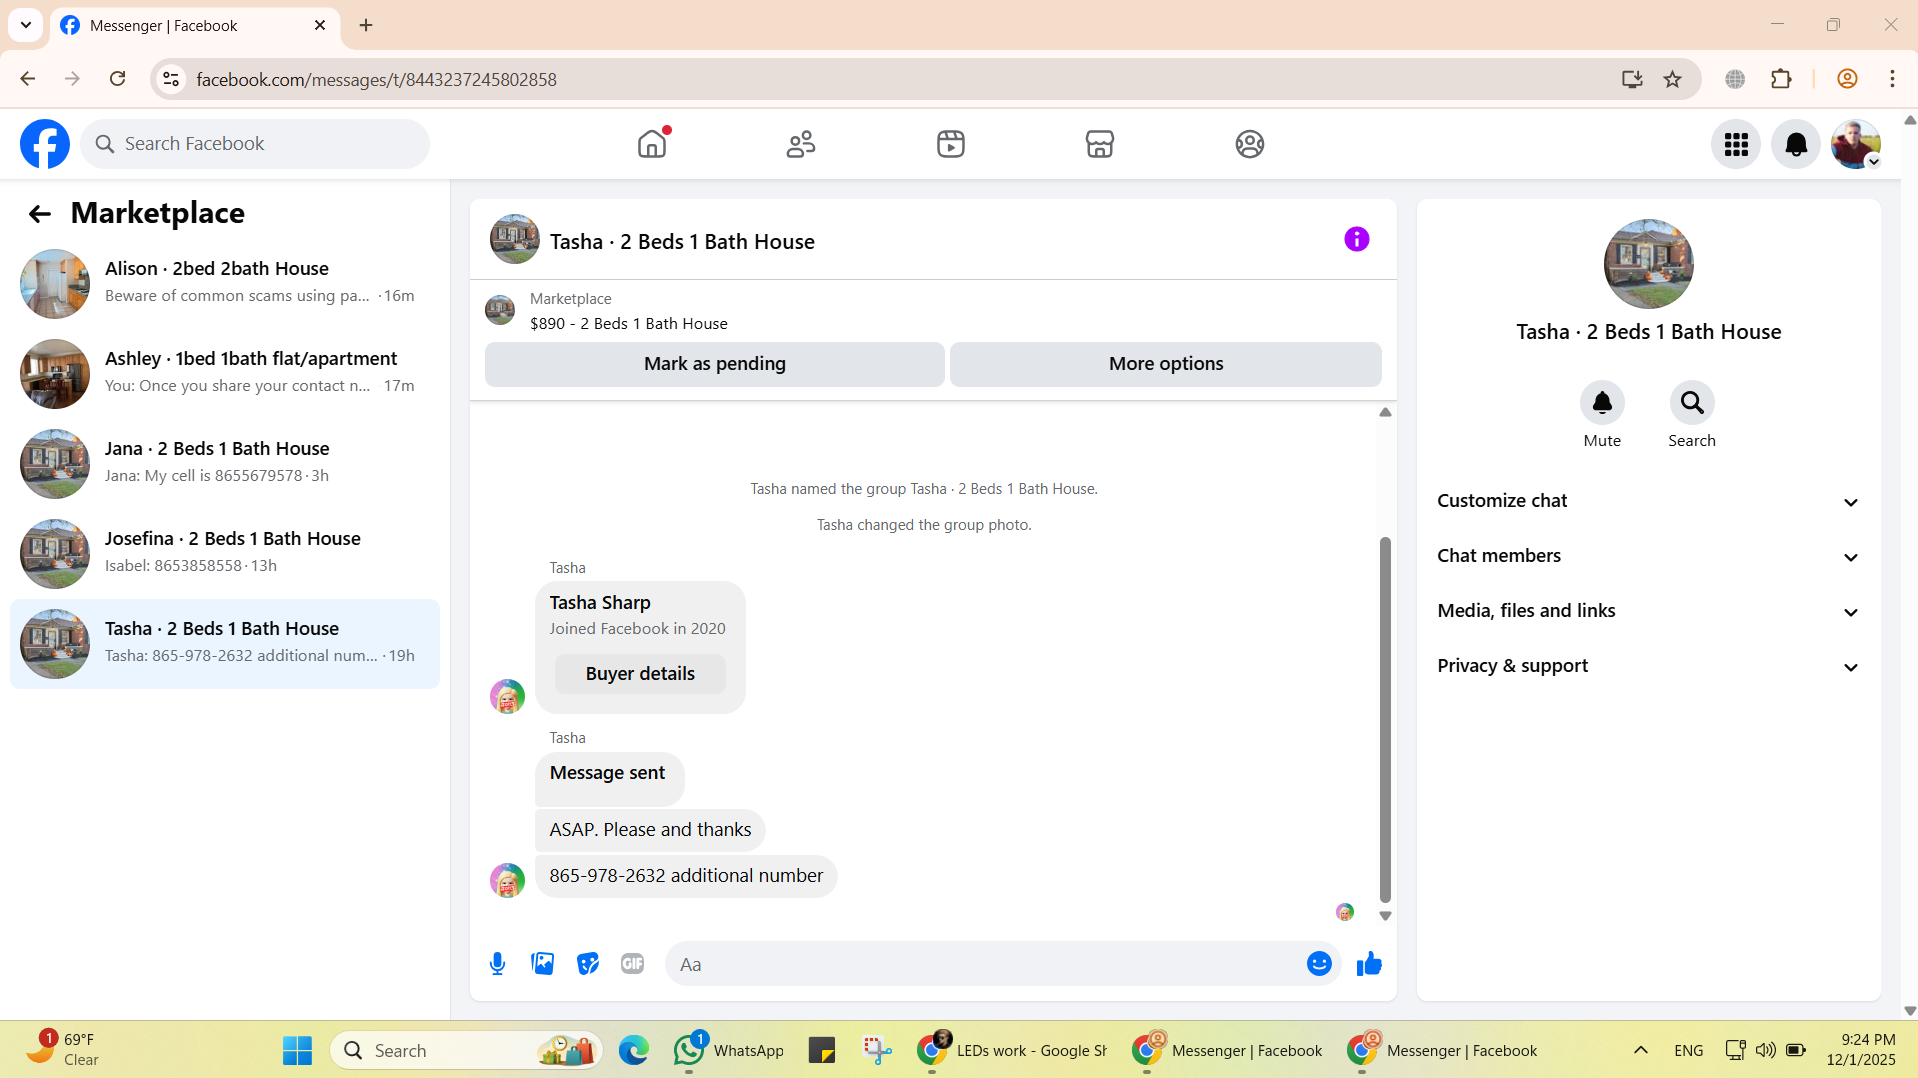The height and width of the screenshot is (1078, 1918).
Task: Open Josefina 2 Beds 1 Bath House conversation
Action: (x=225, y=553)
